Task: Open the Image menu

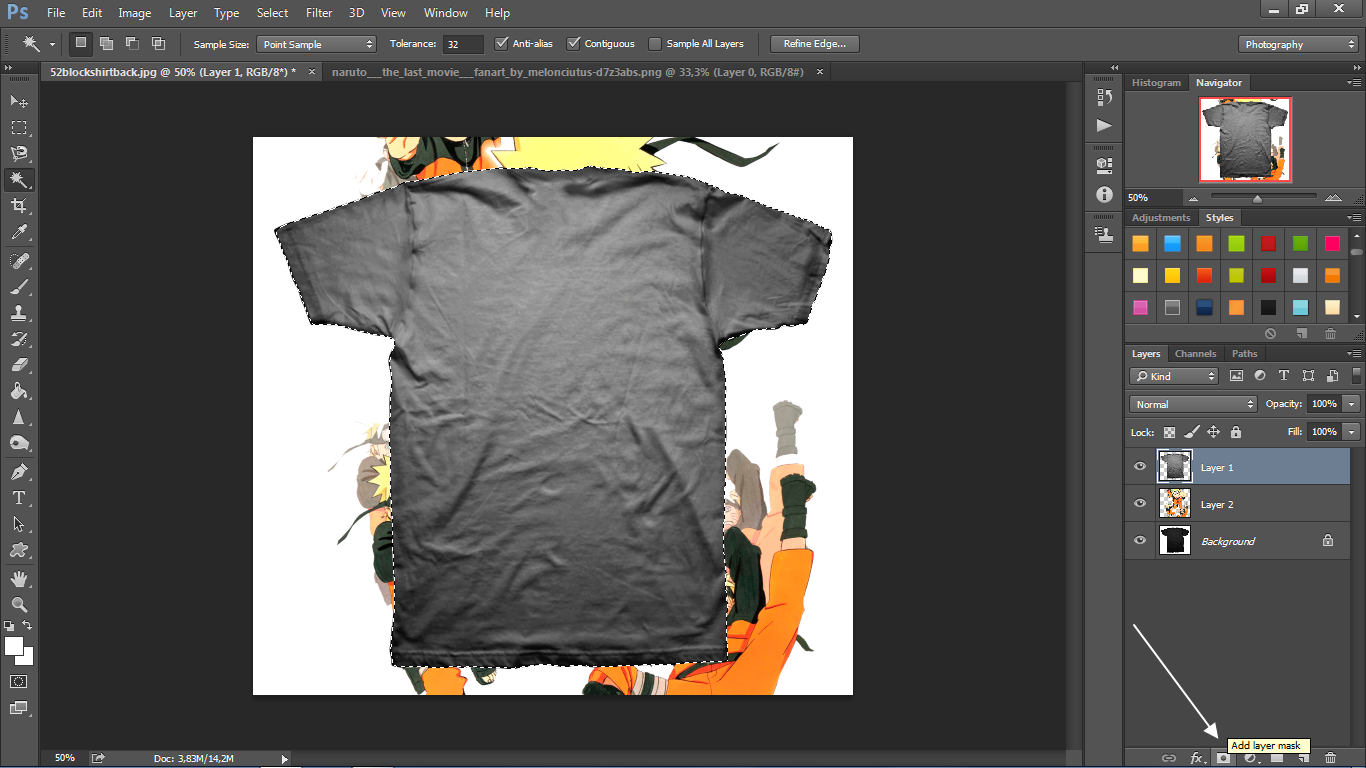Action: tap(135, 13)
